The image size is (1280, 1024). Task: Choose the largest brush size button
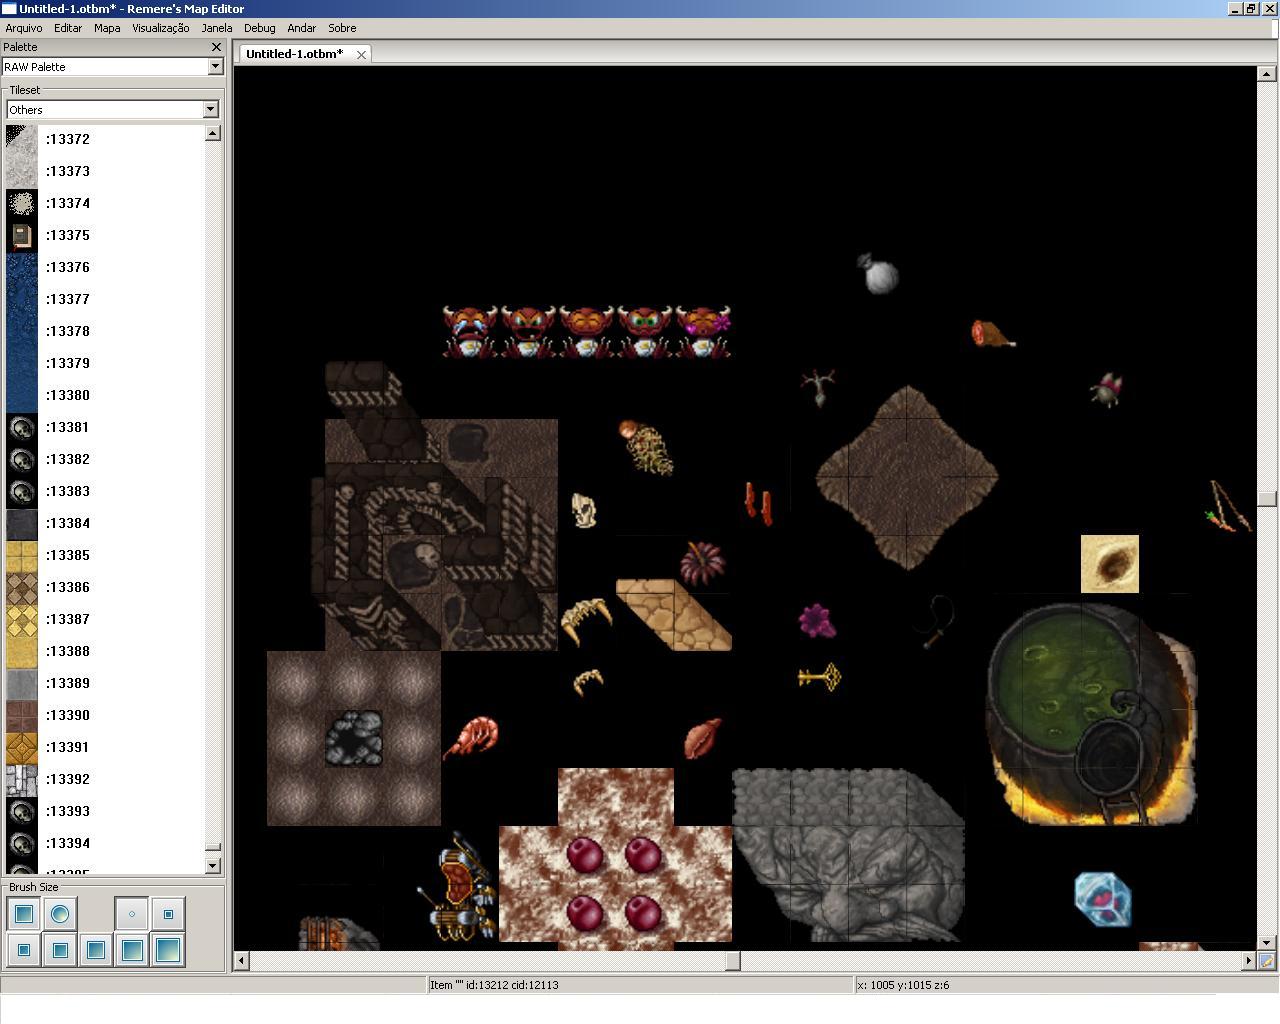pyautogui.click(x=168, y=949)
